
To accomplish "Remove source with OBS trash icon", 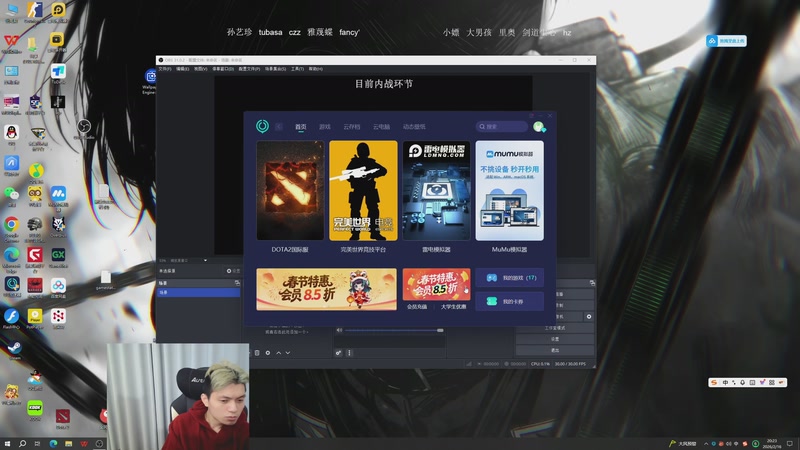I will pos(257,353).
